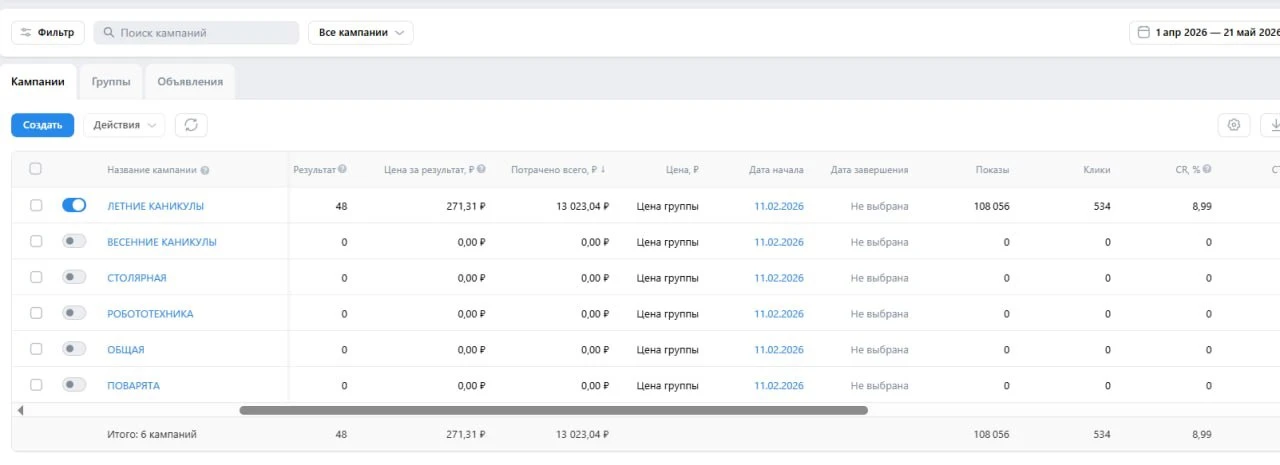This screenshot has width=1280, height=465.
Task: Disable the ЛЕТНИЕ КАНИКУЛЫ campaign switch
Action: (74, 205)
